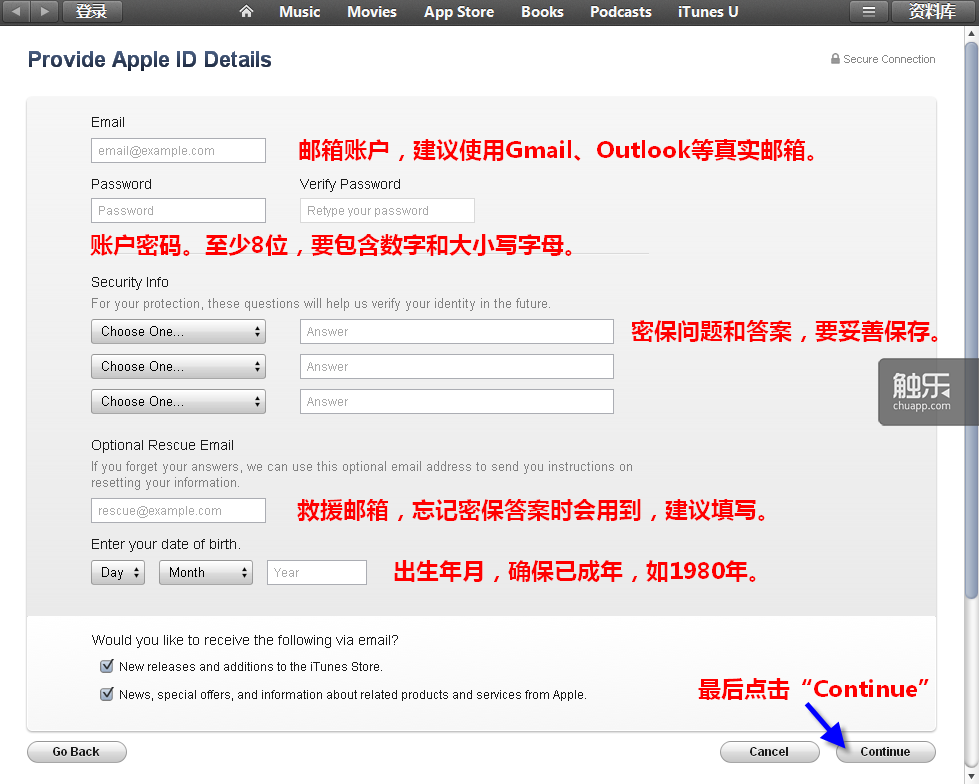
Task: Click 'Would you like to receive' question text
Action: pos(245,640)
